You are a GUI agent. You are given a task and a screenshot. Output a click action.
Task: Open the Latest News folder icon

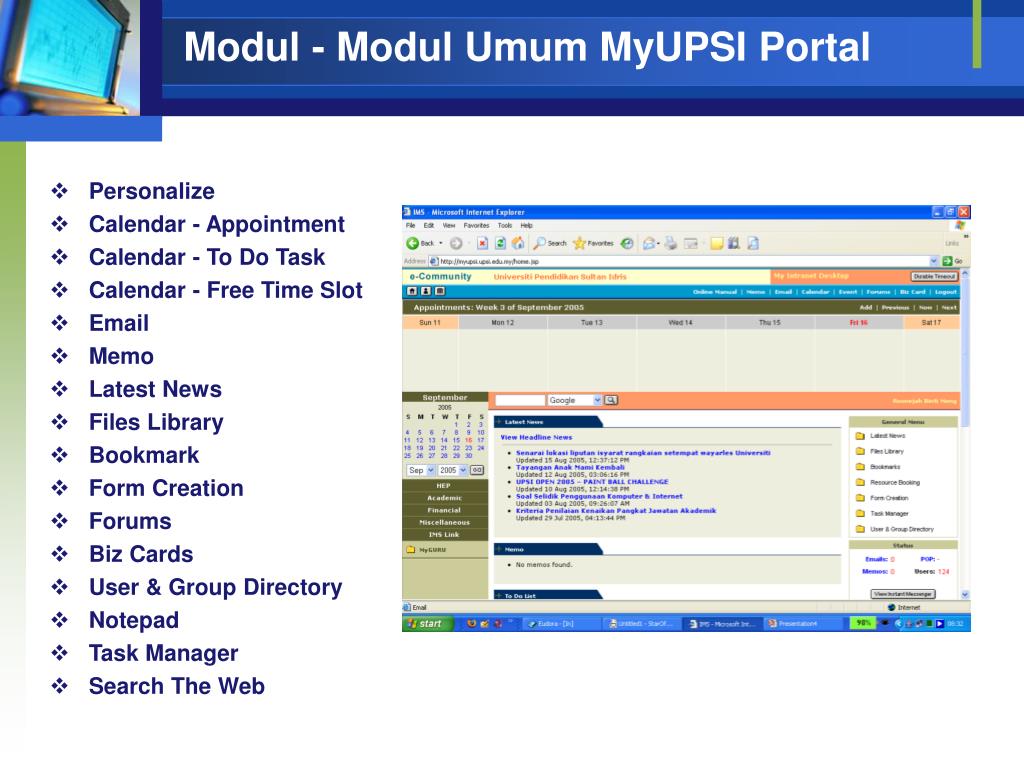(860, 436)
